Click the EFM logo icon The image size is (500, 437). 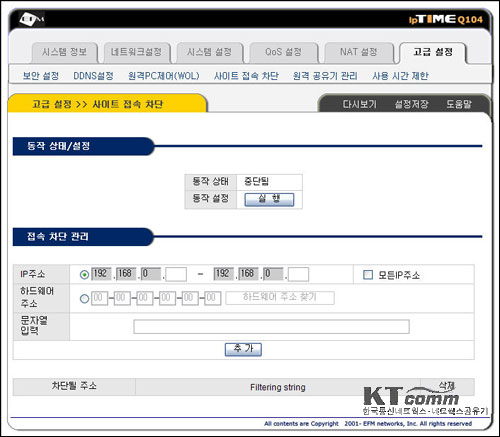(x=31, y=19)
